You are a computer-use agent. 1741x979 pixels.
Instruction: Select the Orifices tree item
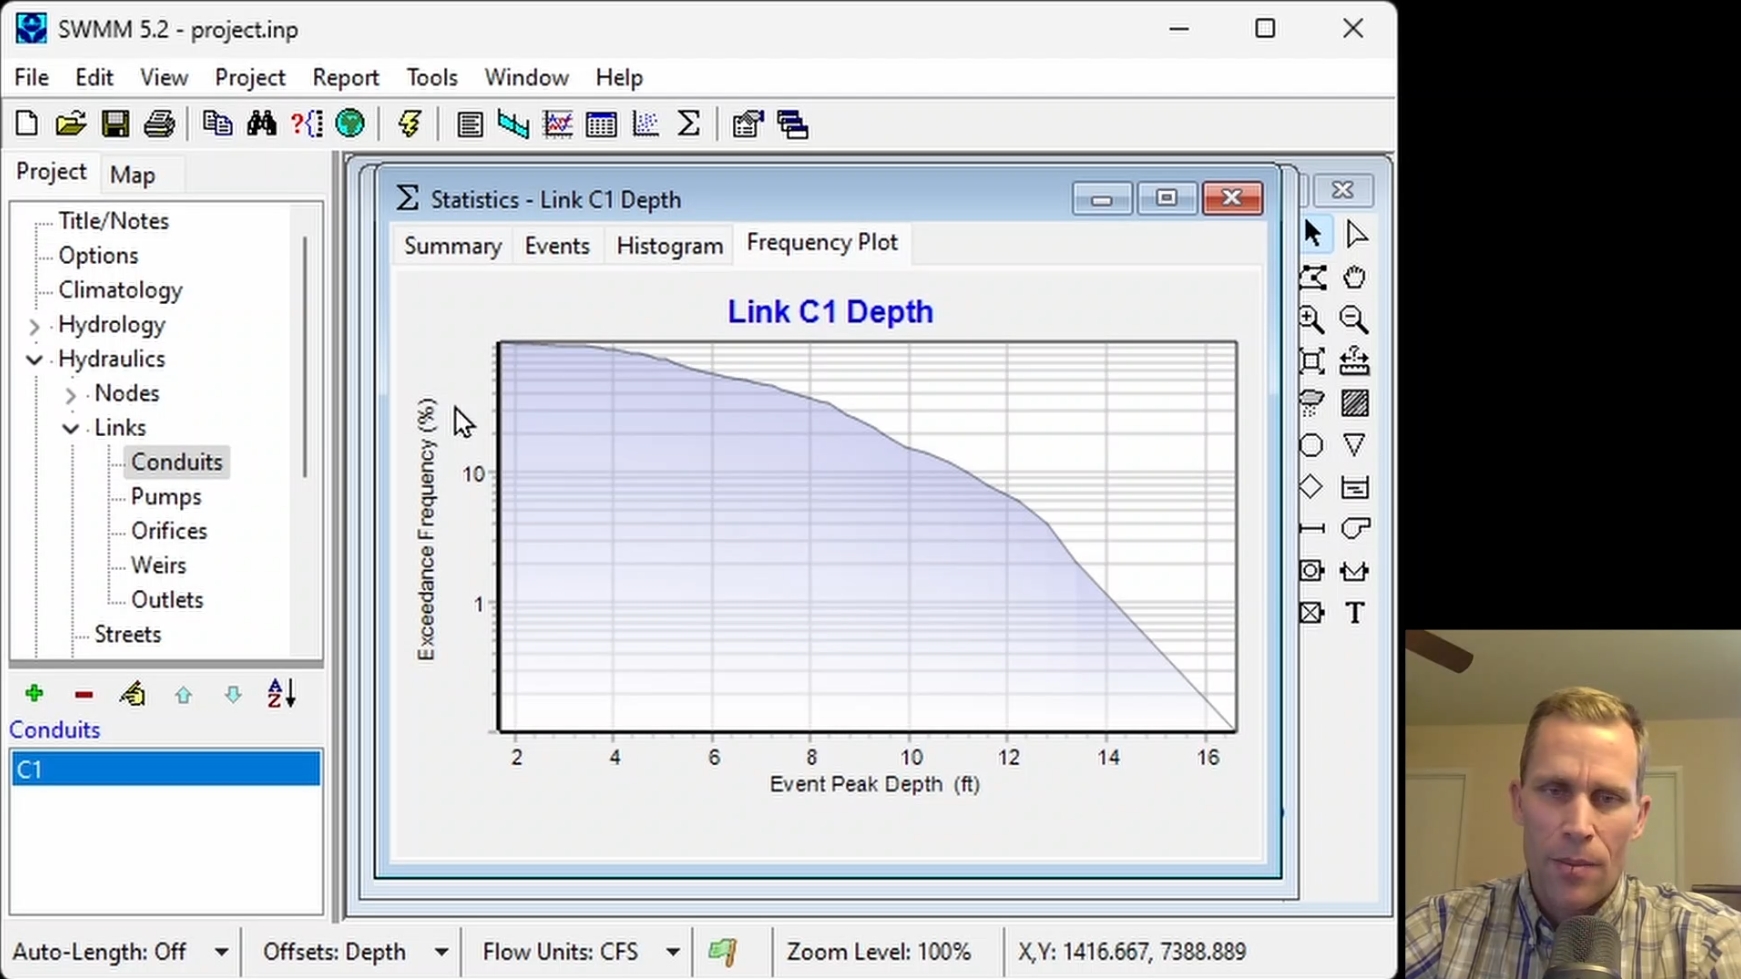tap(169, 531)
